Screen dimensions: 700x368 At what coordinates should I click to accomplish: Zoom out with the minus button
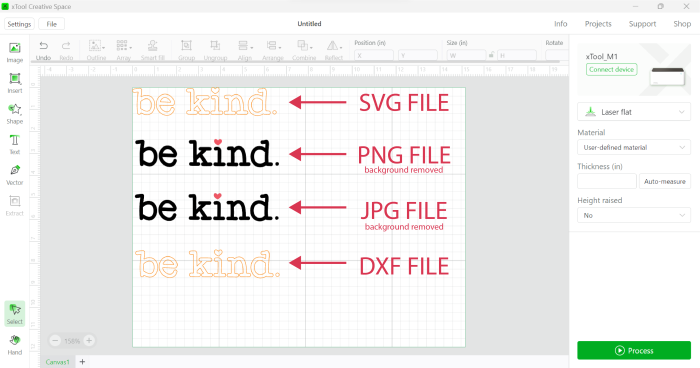(55, 341)
